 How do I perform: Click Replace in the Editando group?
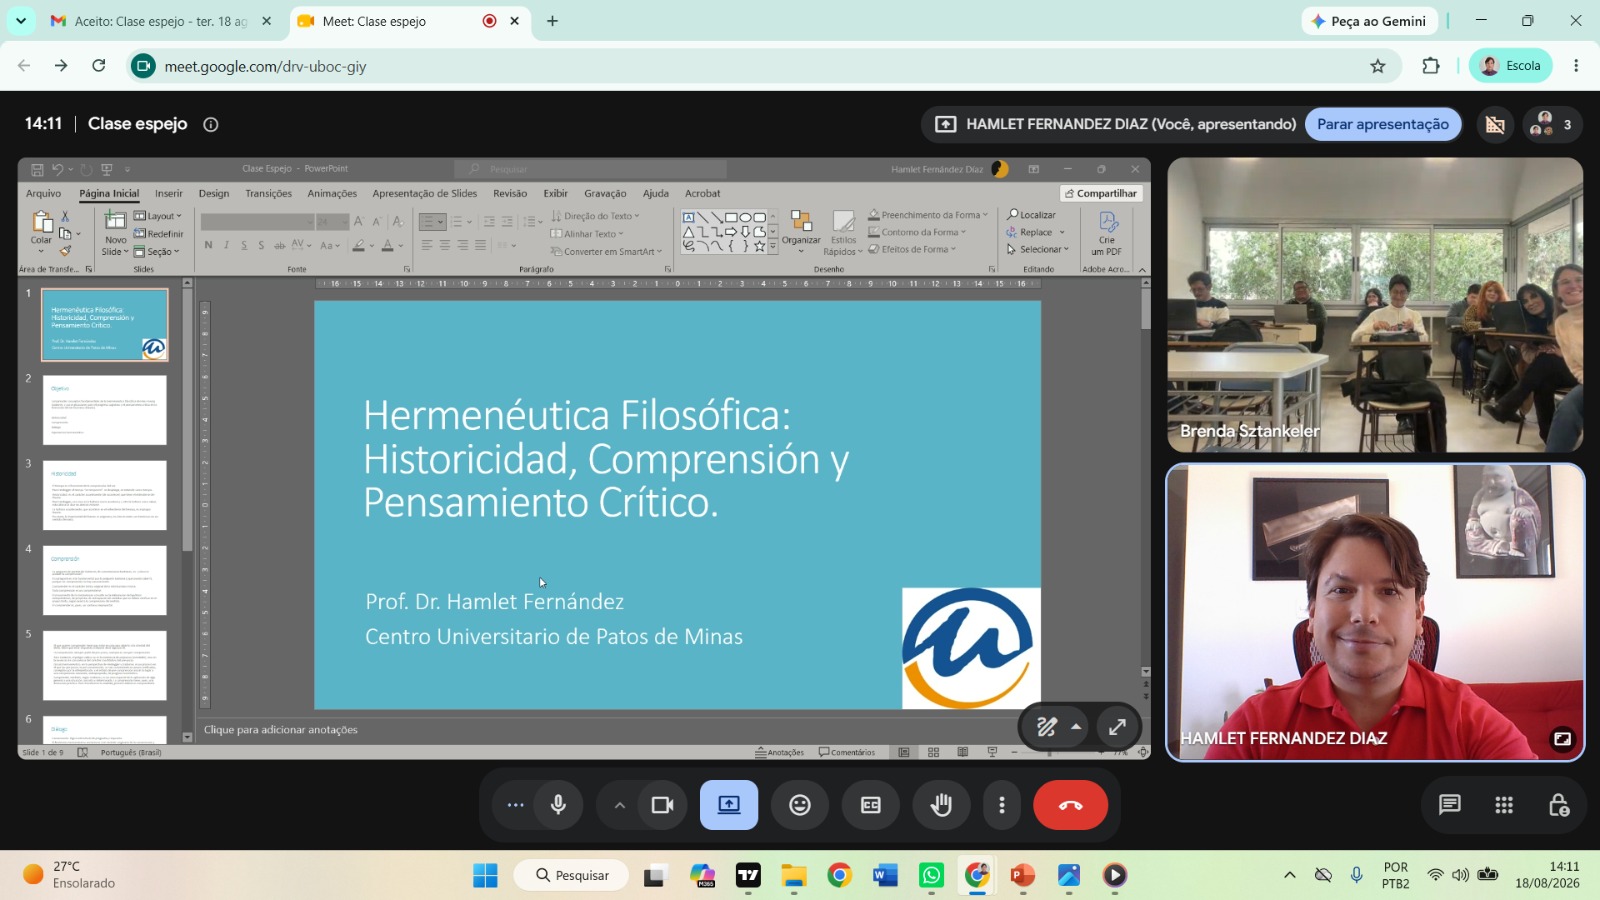1035,232
